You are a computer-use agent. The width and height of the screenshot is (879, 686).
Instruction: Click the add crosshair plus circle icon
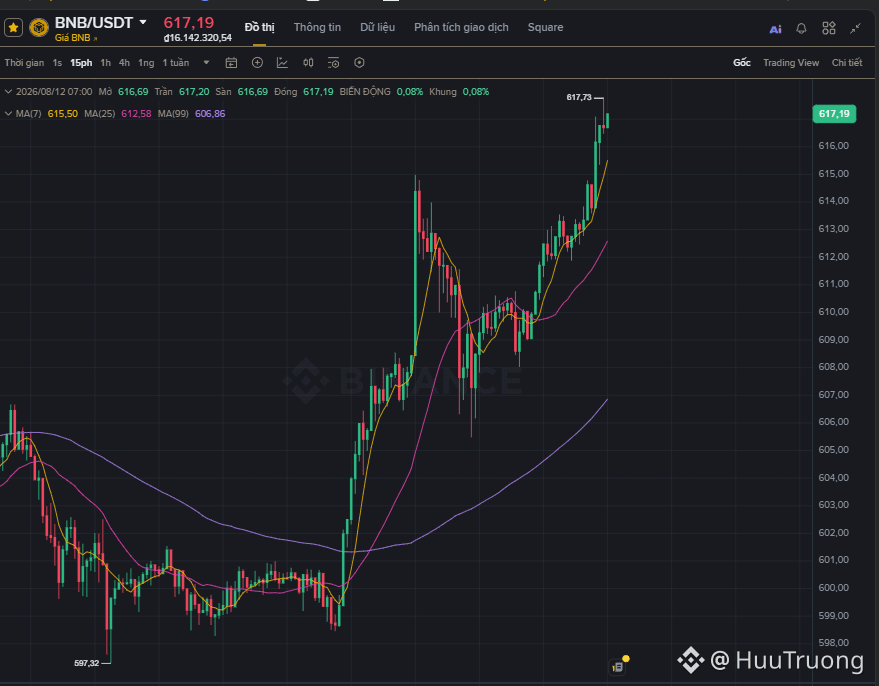tap(257, 63)
